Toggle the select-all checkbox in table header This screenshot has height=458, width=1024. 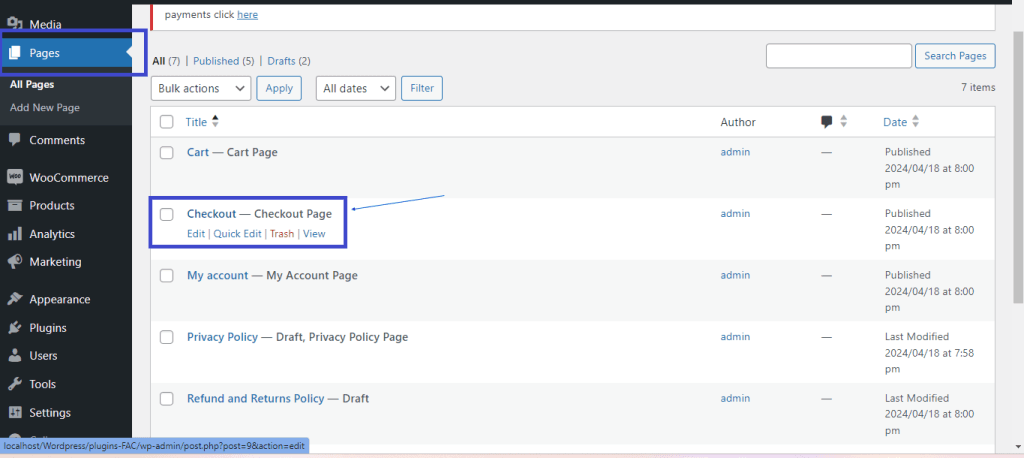(x=167, y=122)
